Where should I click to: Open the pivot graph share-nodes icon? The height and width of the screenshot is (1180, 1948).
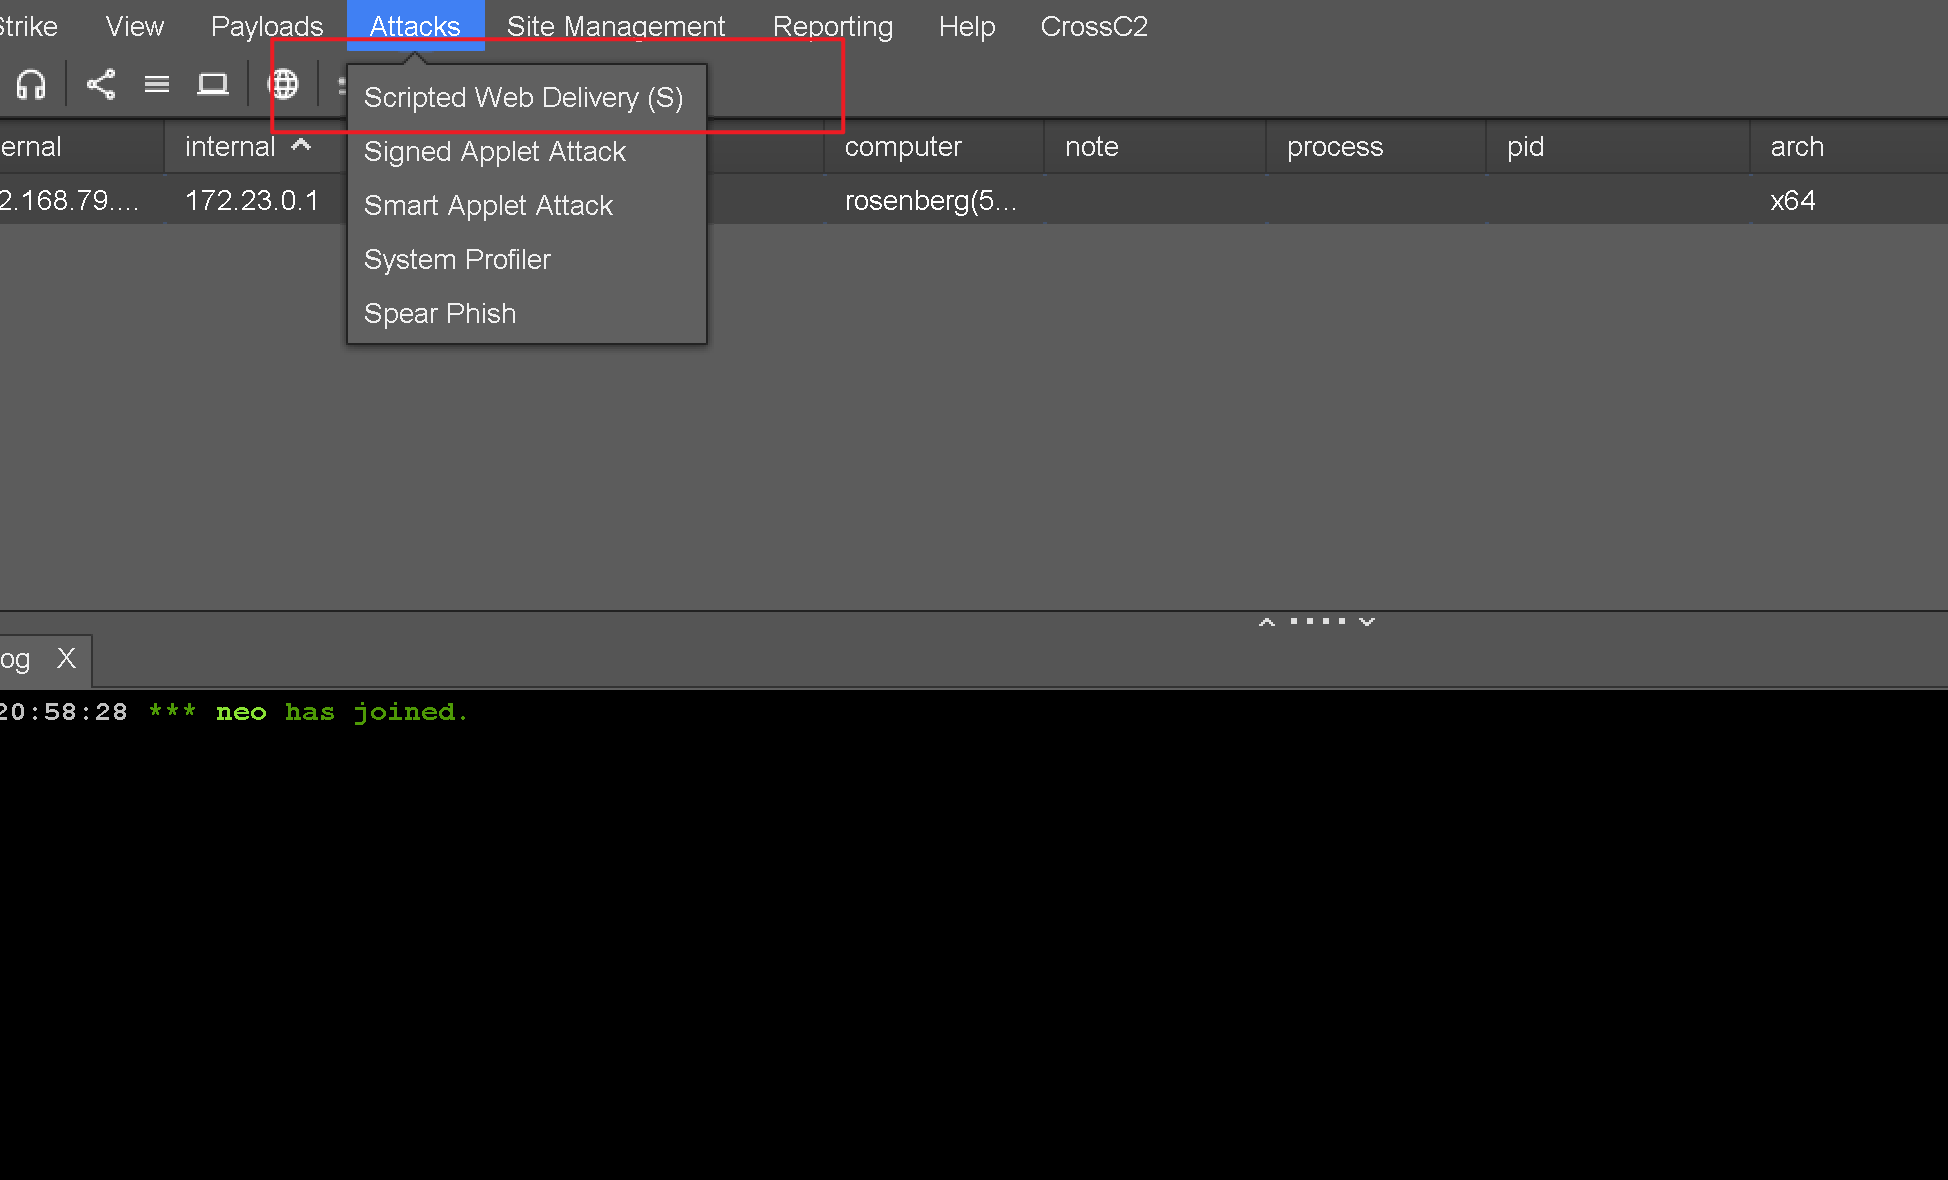coord(101,85)
